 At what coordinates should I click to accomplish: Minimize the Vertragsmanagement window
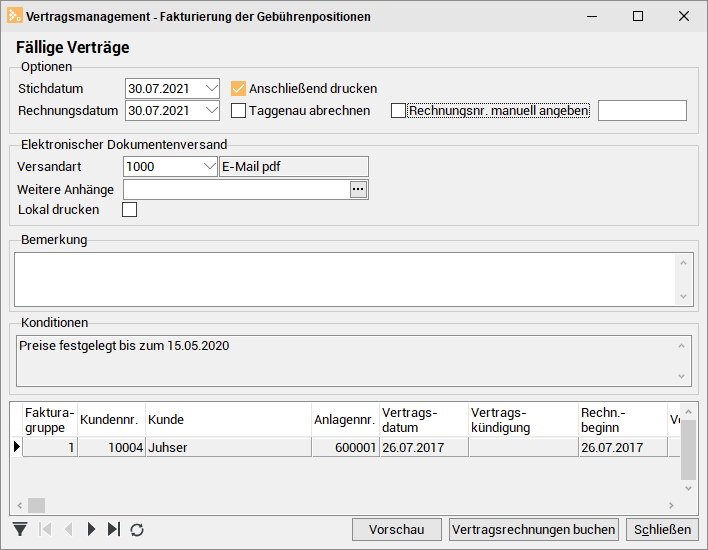tap(592, 16)
